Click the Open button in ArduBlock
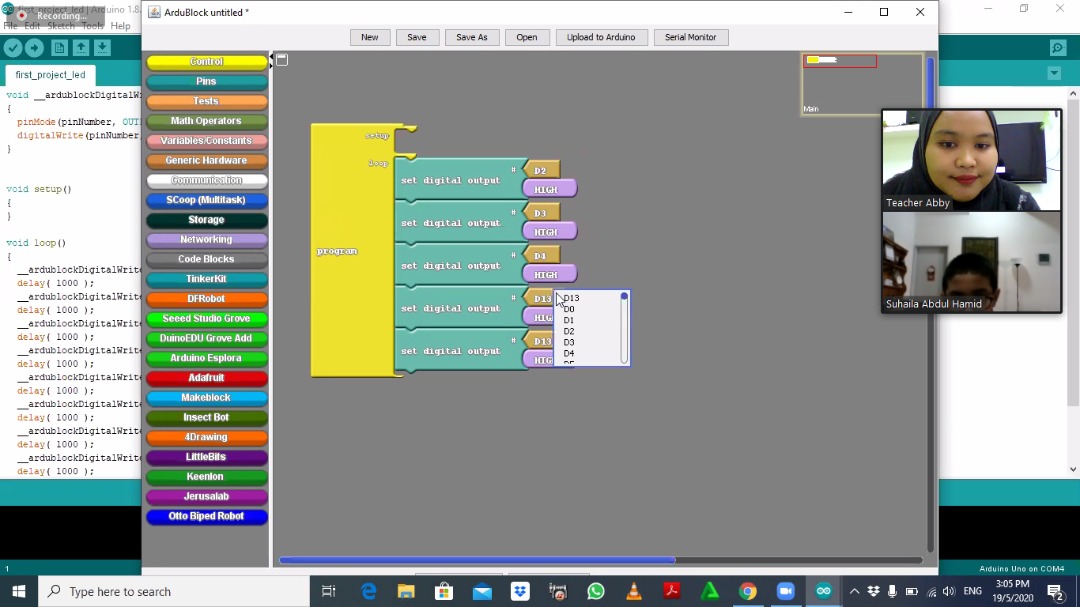 [x=527, y=37]
